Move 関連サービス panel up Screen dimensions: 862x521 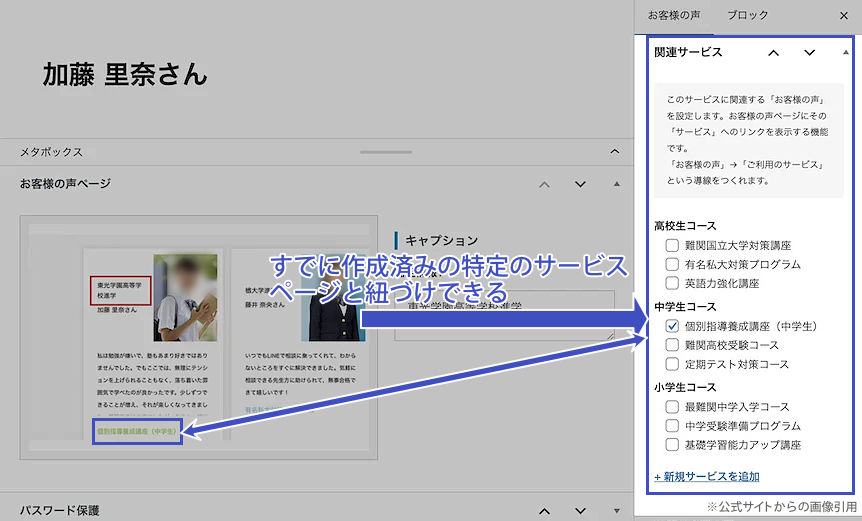pos(773,53)
